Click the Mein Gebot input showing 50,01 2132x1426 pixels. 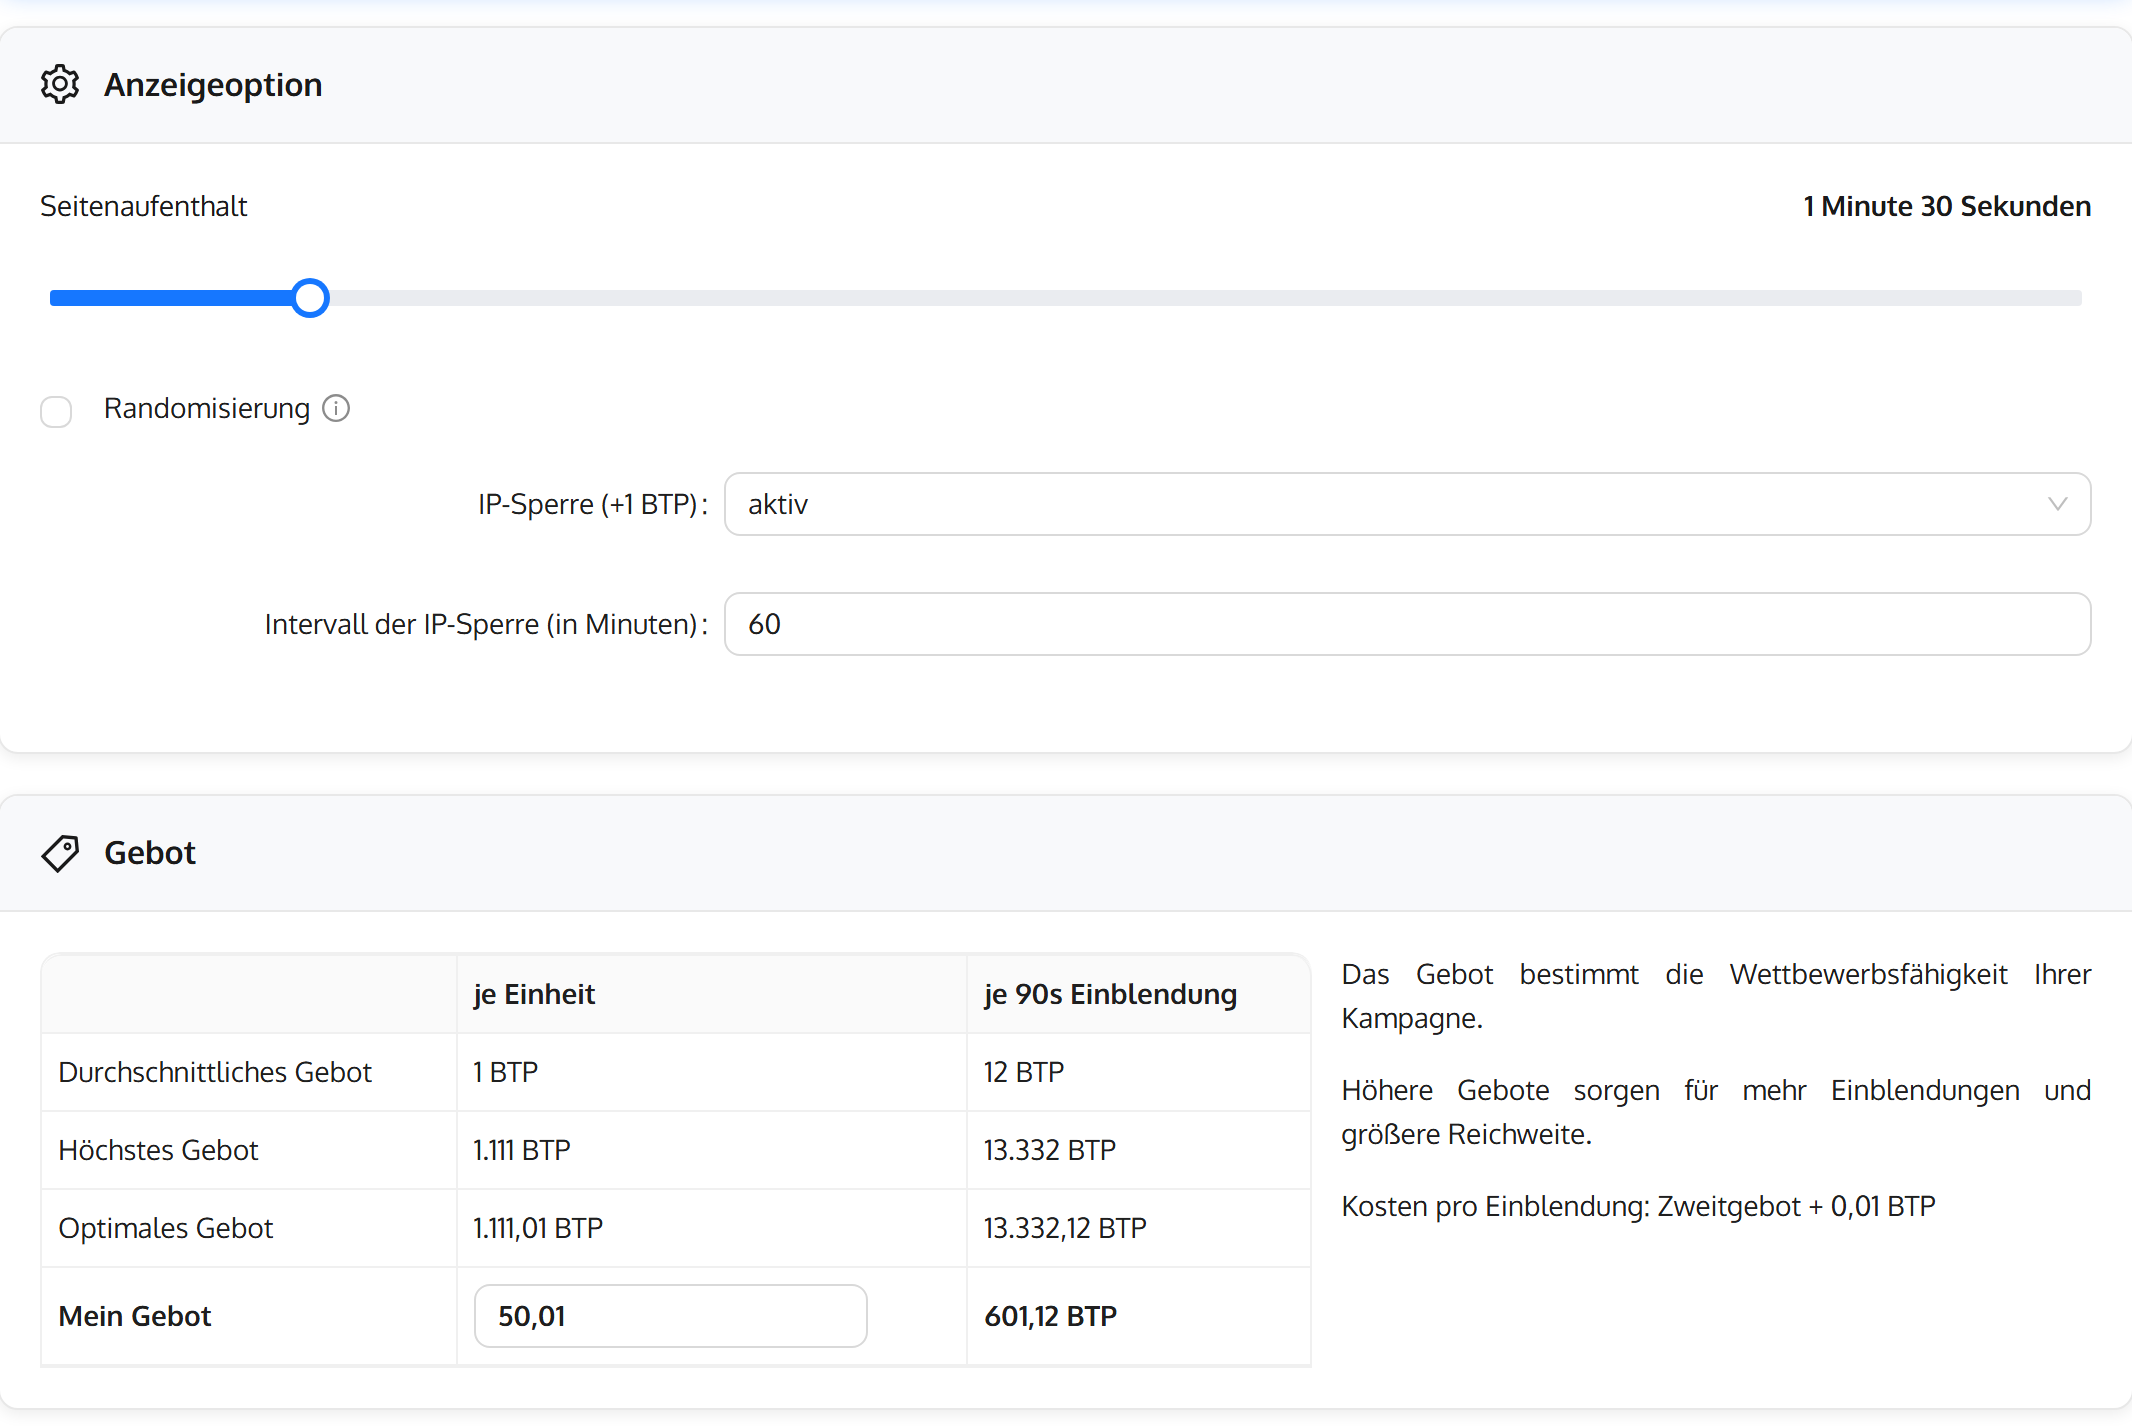coord(670,1316)
